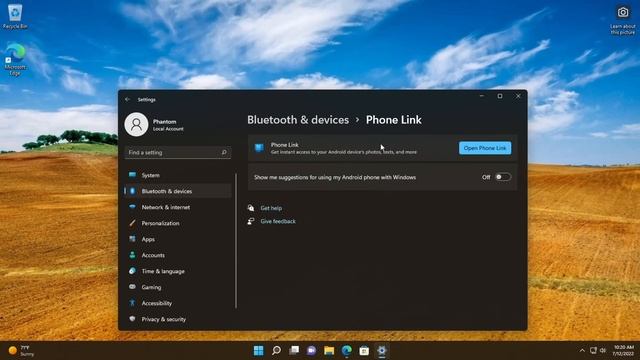This screenshot has width=640, height=360.
Task: Click Bluetooth & devices breadcrumb
Action: (x=298, y=120)
